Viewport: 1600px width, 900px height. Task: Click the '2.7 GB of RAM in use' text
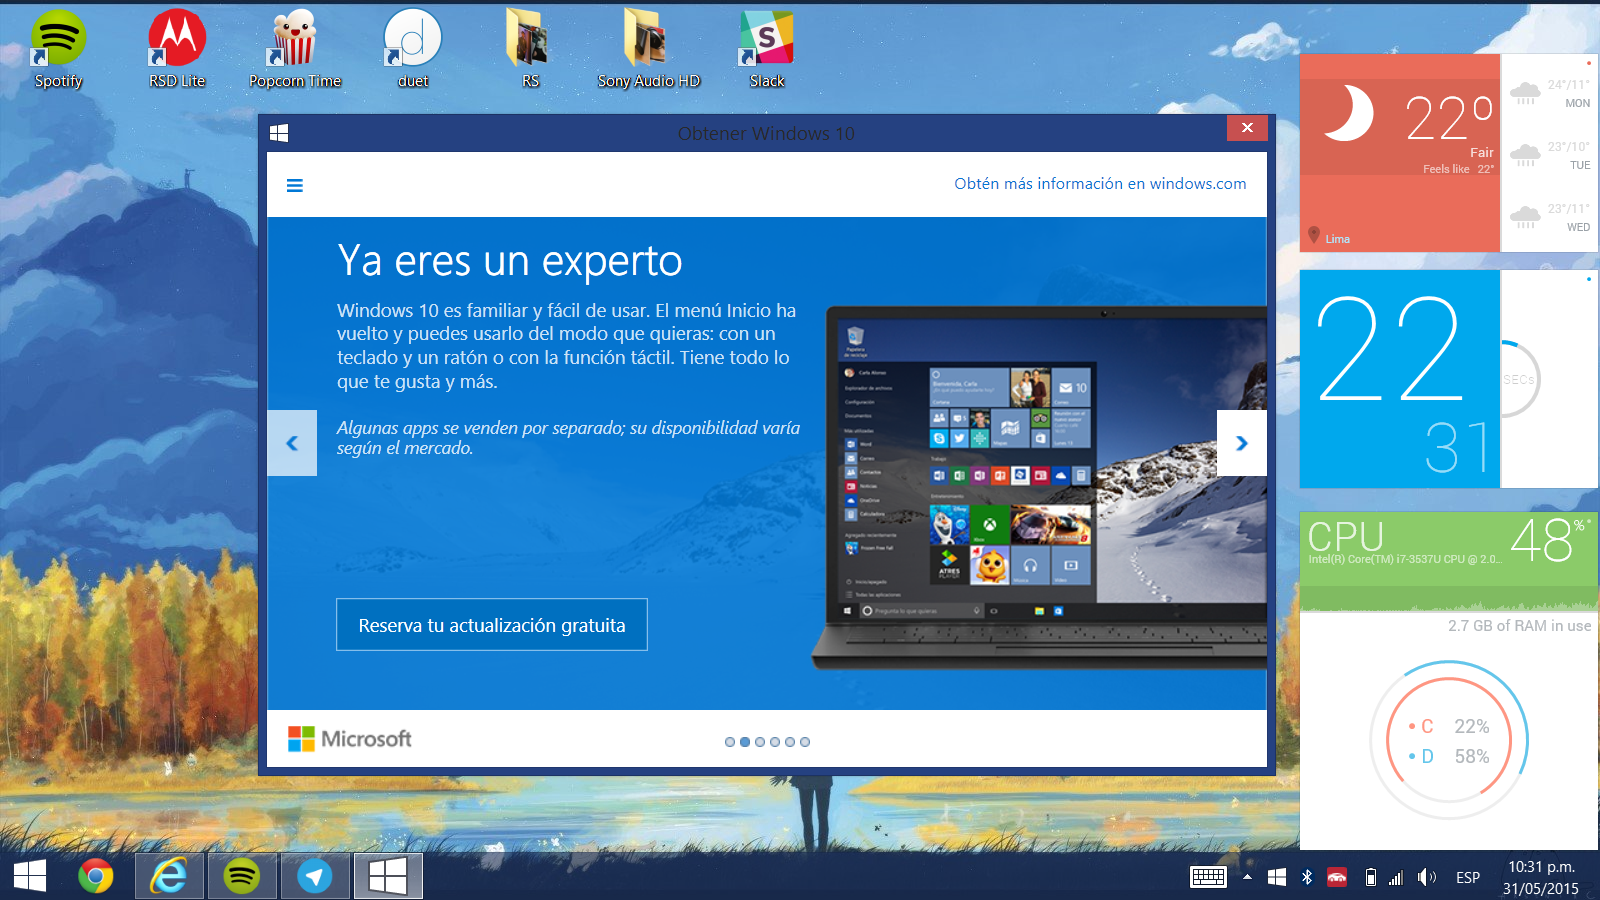coord(1519,626)
